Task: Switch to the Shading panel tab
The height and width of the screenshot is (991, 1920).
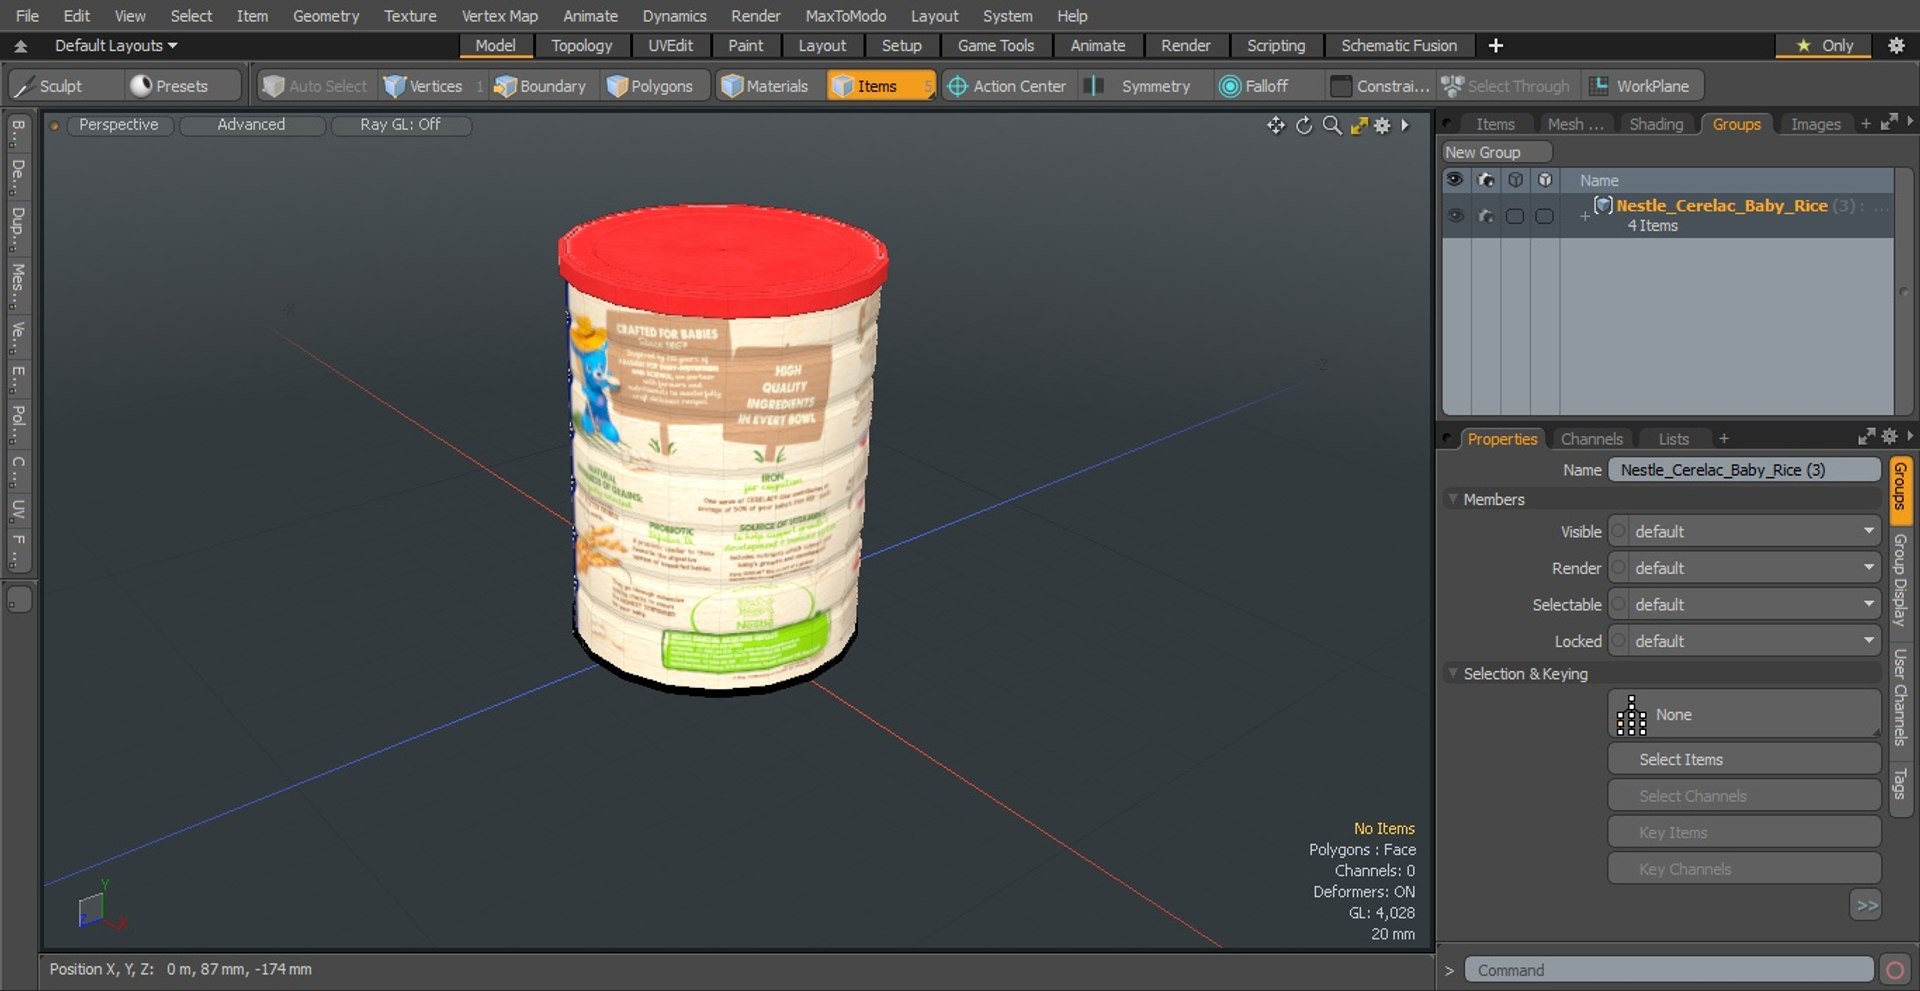Action: 1656,124
